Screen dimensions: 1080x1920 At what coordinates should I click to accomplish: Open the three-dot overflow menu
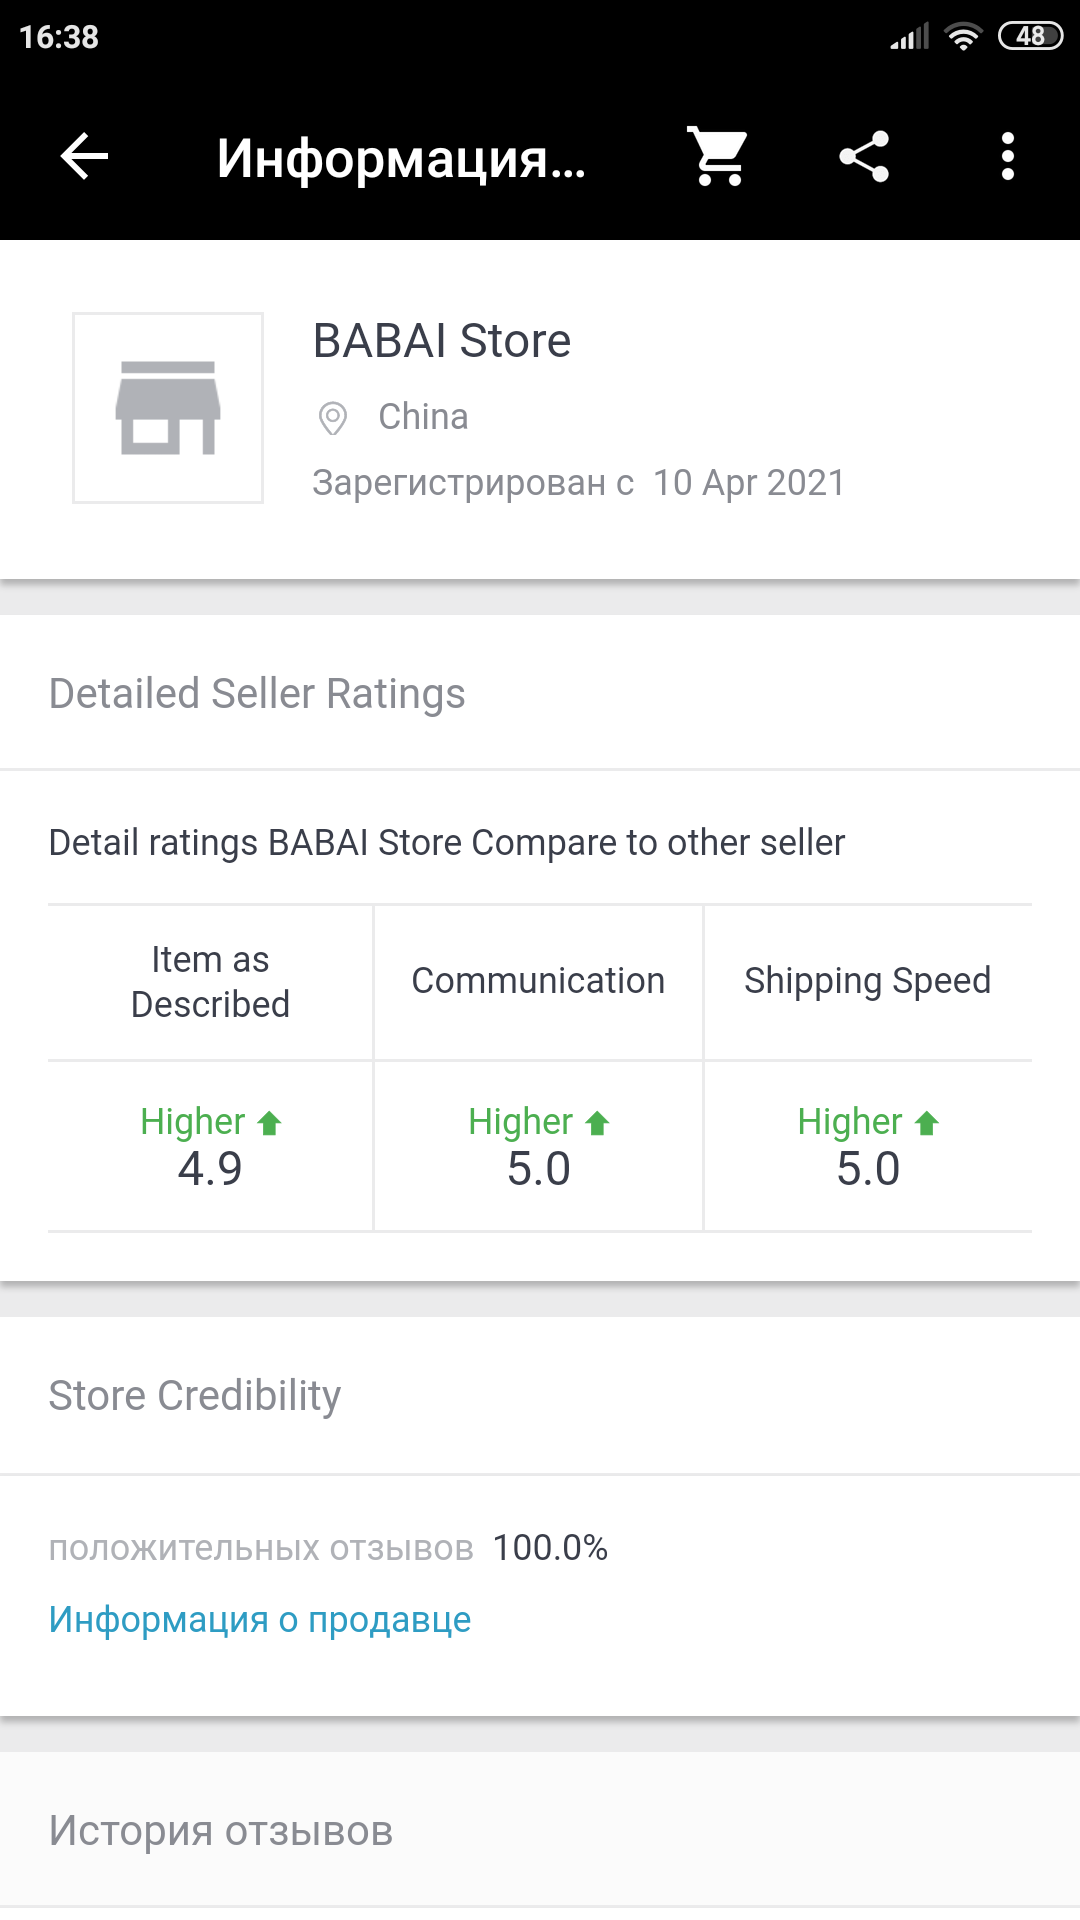(x=1008, y=157)
